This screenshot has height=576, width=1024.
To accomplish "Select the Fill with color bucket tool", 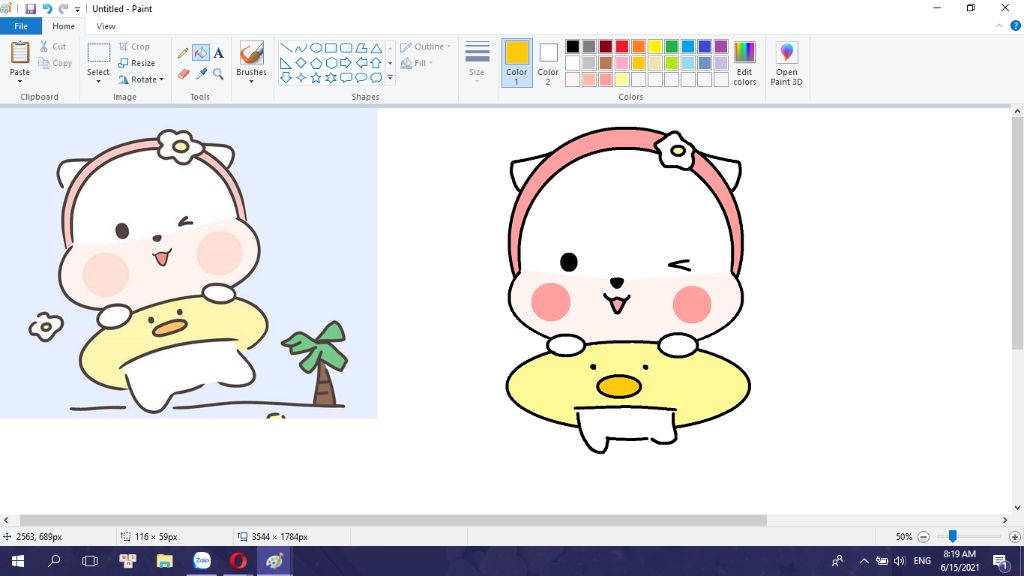I will [x=200, y=53].
